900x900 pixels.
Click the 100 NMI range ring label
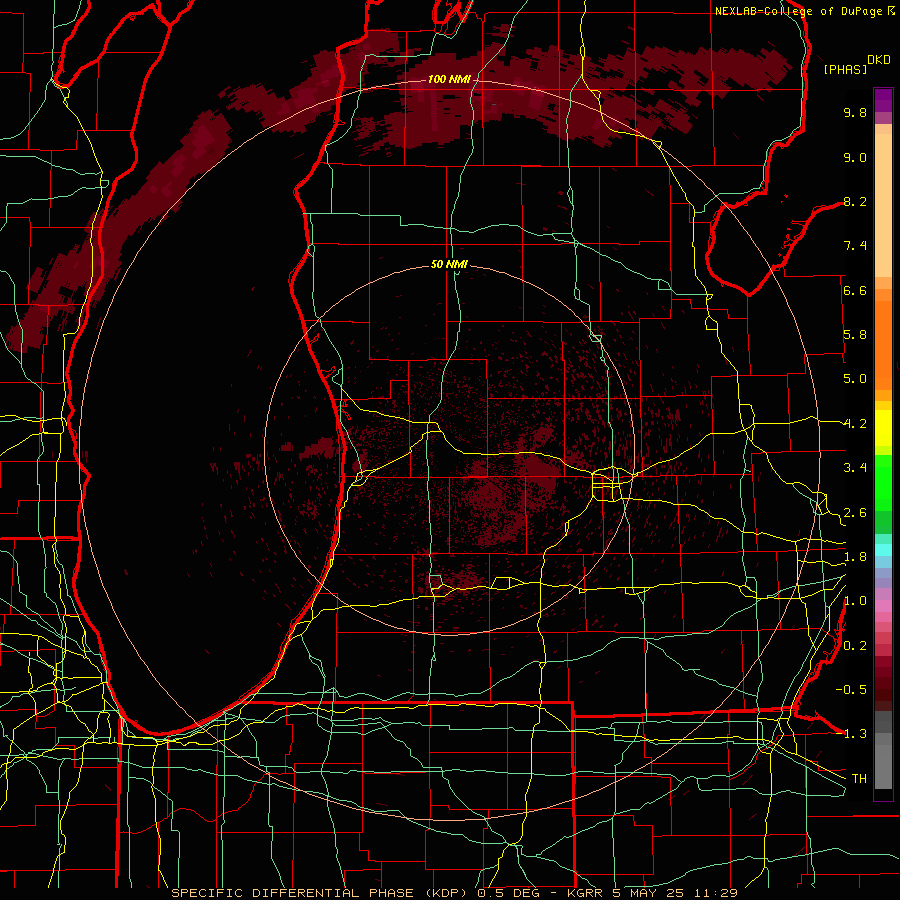click(x=449, y=79)
